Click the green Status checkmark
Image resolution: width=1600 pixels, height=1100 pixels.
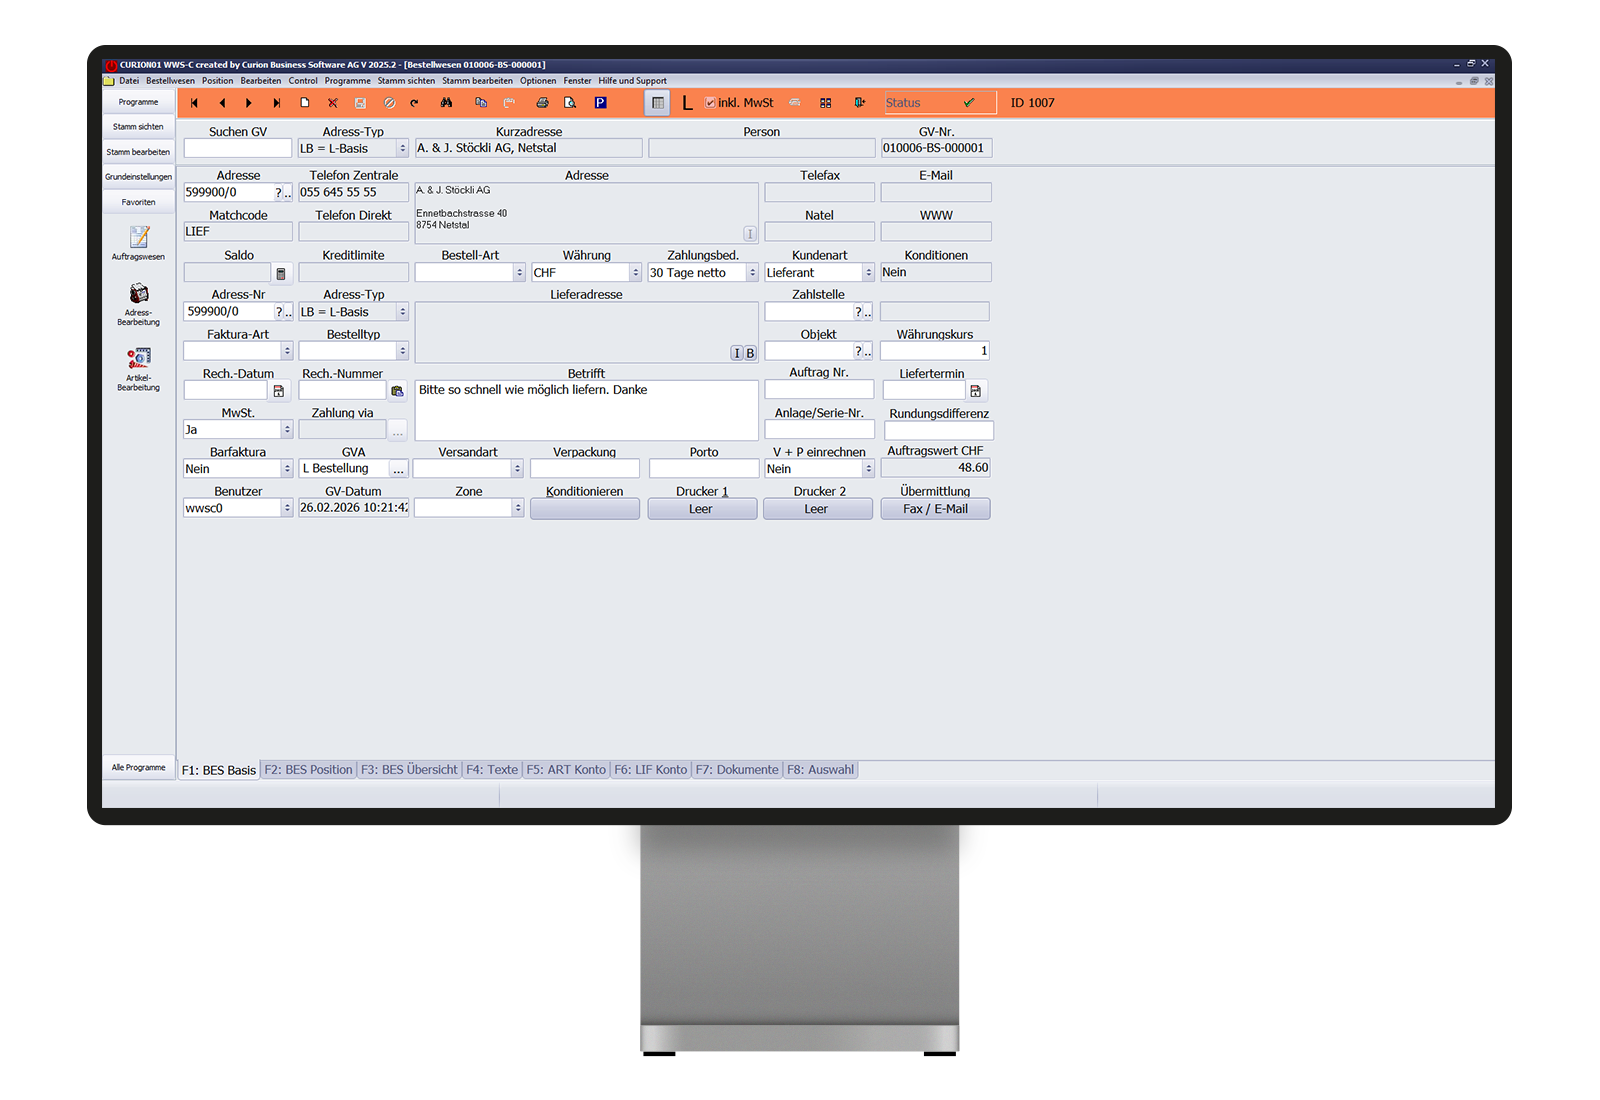968,103
